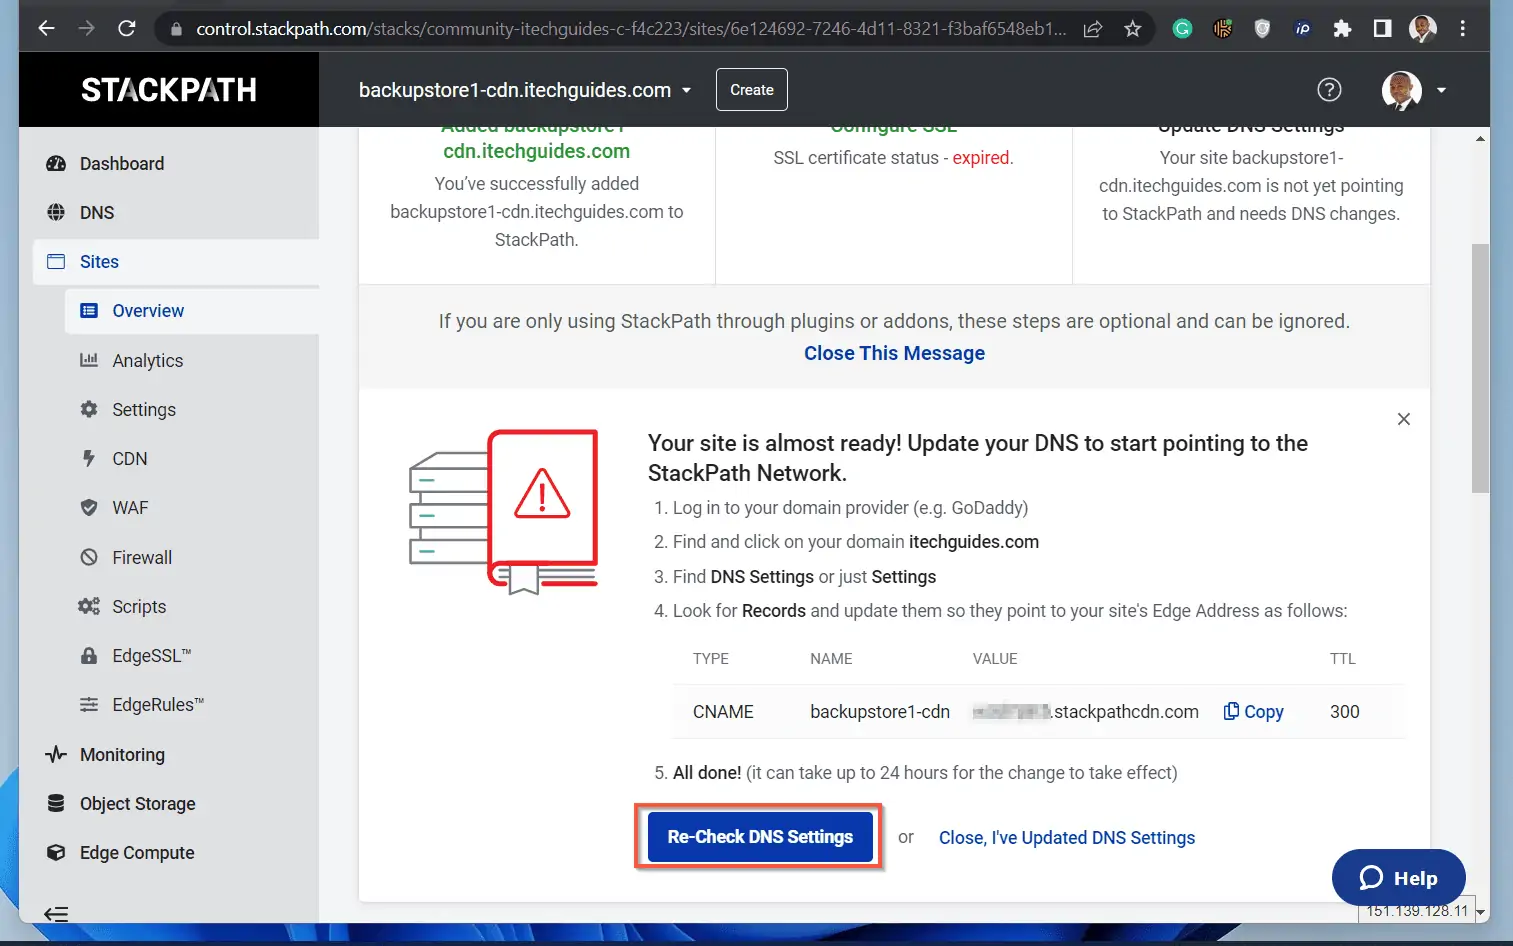Click the share page icon in address bar

click(x=1093, y=29)
